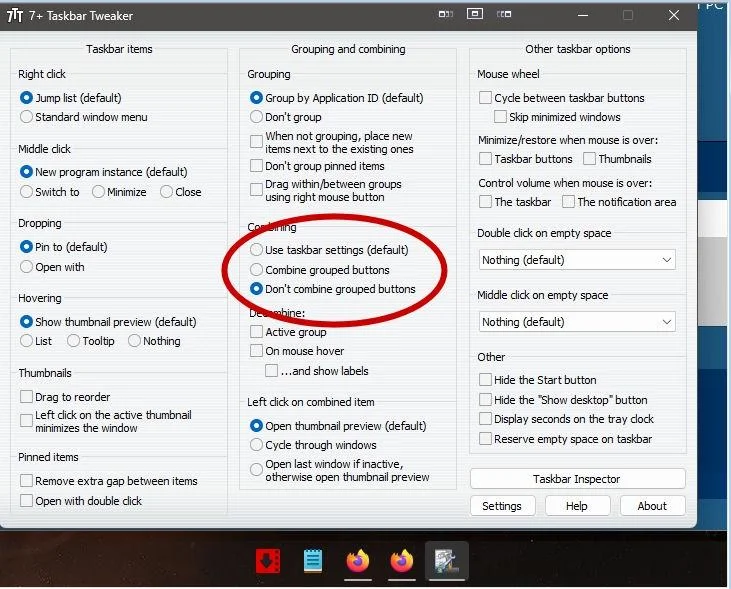The width and height of the screenshot is (731, 589).
Task: Open the red download app on the taskbar
Action: [x=268, y=561]
